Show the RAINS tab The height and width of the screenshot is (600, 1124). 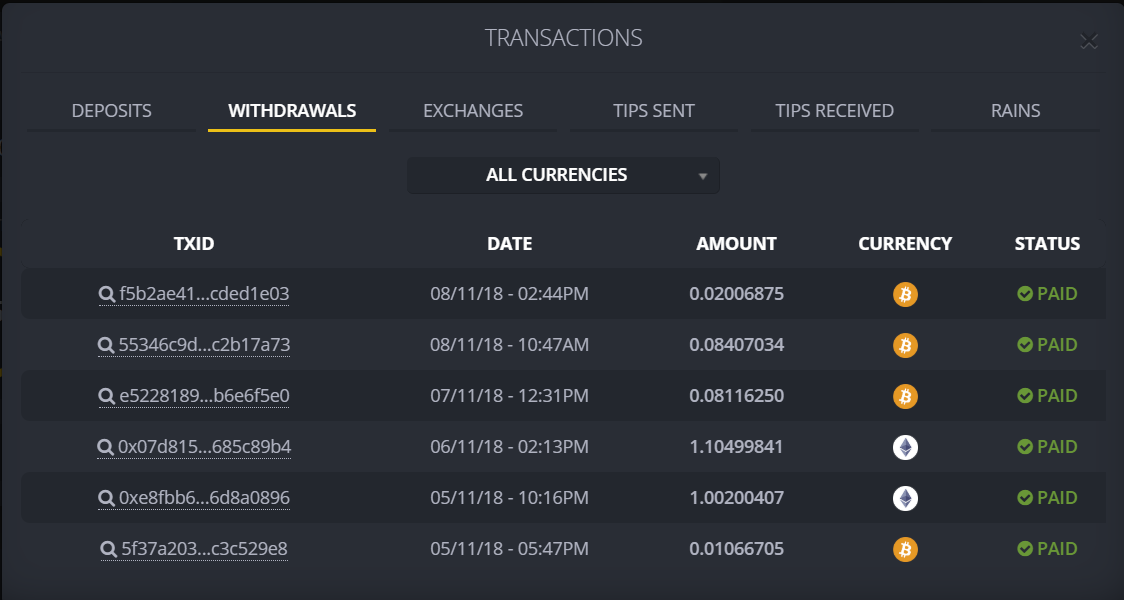click(x=1015, y=111)
